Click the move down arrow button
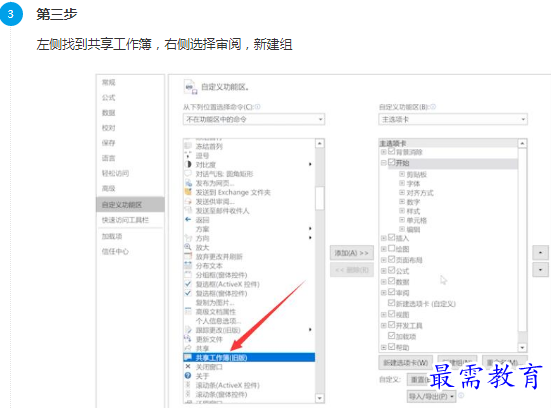Image resolution: width=551 pixels, height=408 pixels. pyautogui.click(x=540, y=270)
